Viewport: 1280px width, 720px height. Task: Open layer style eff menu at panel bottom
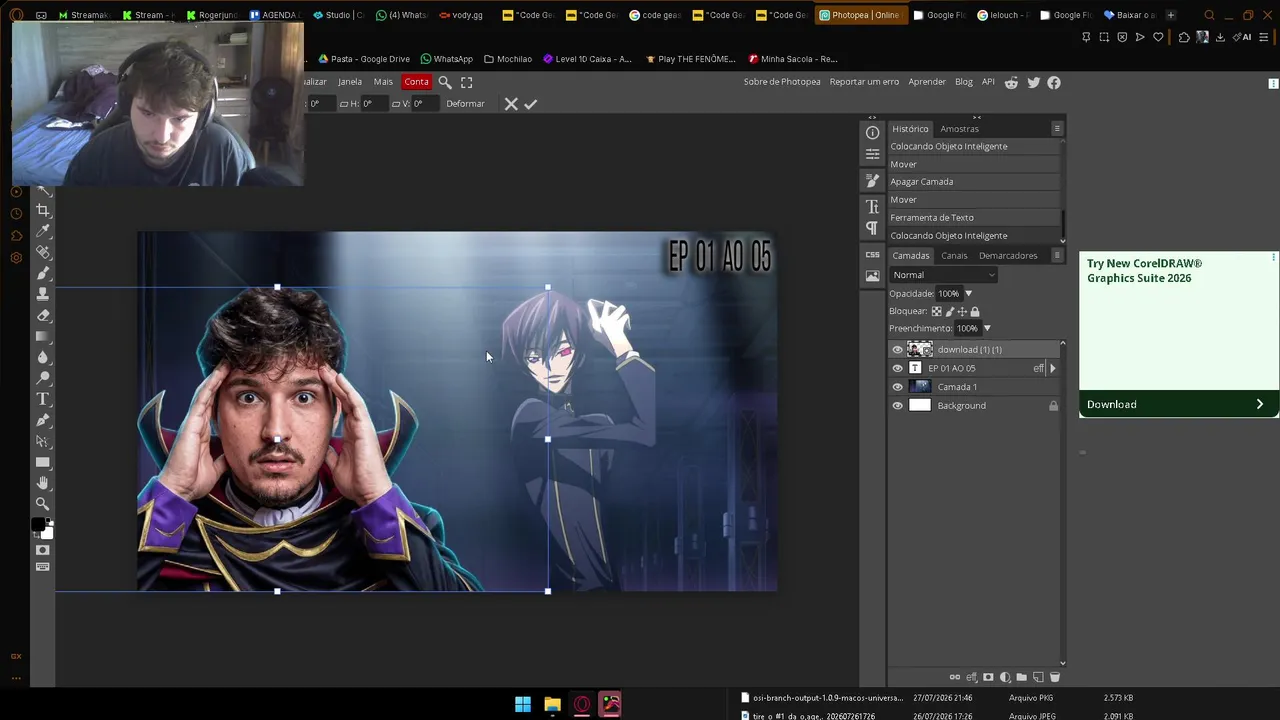tap(971, 677)
